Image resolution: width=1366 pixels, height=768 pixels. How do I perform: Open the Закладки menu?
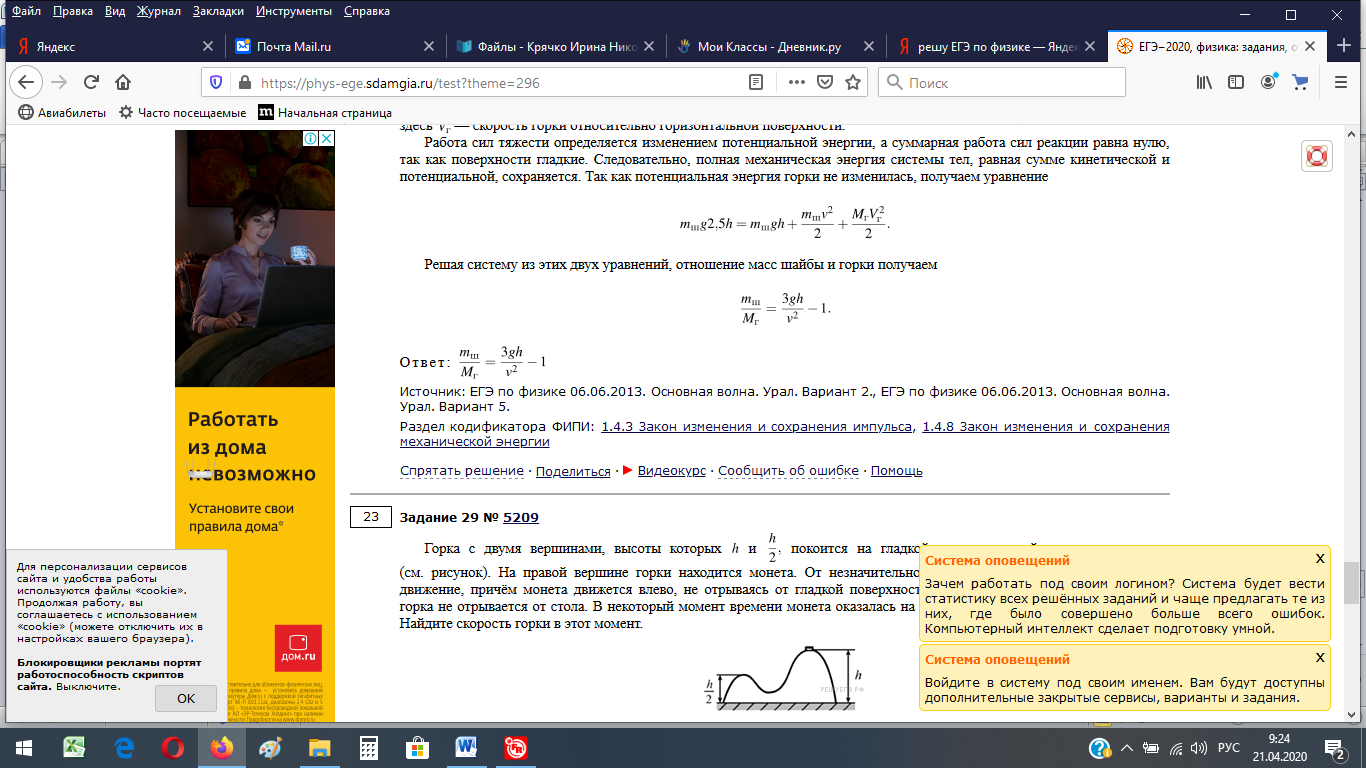click(217, 12)
